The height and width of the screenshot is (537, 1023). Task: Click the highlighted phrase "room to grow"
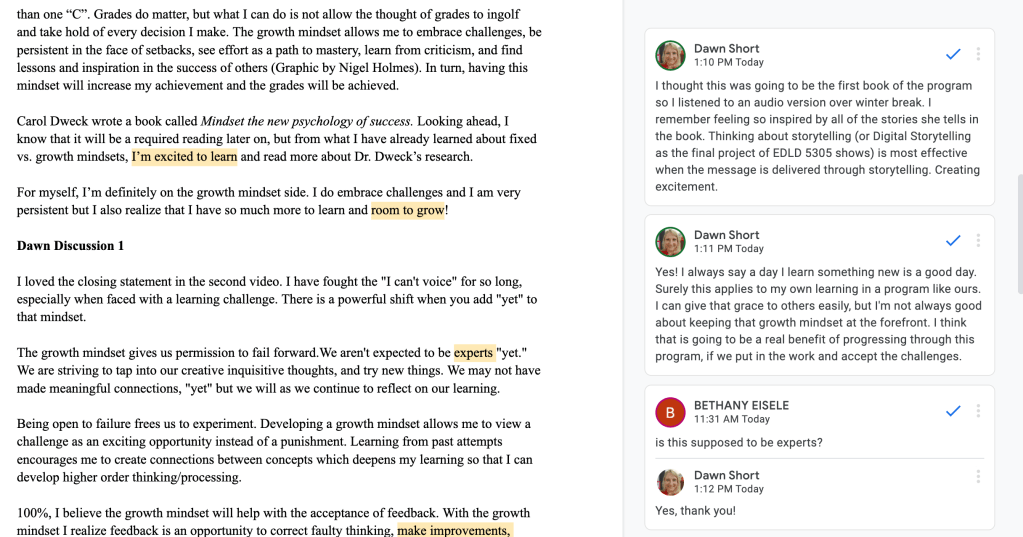[x=407, y=210]
